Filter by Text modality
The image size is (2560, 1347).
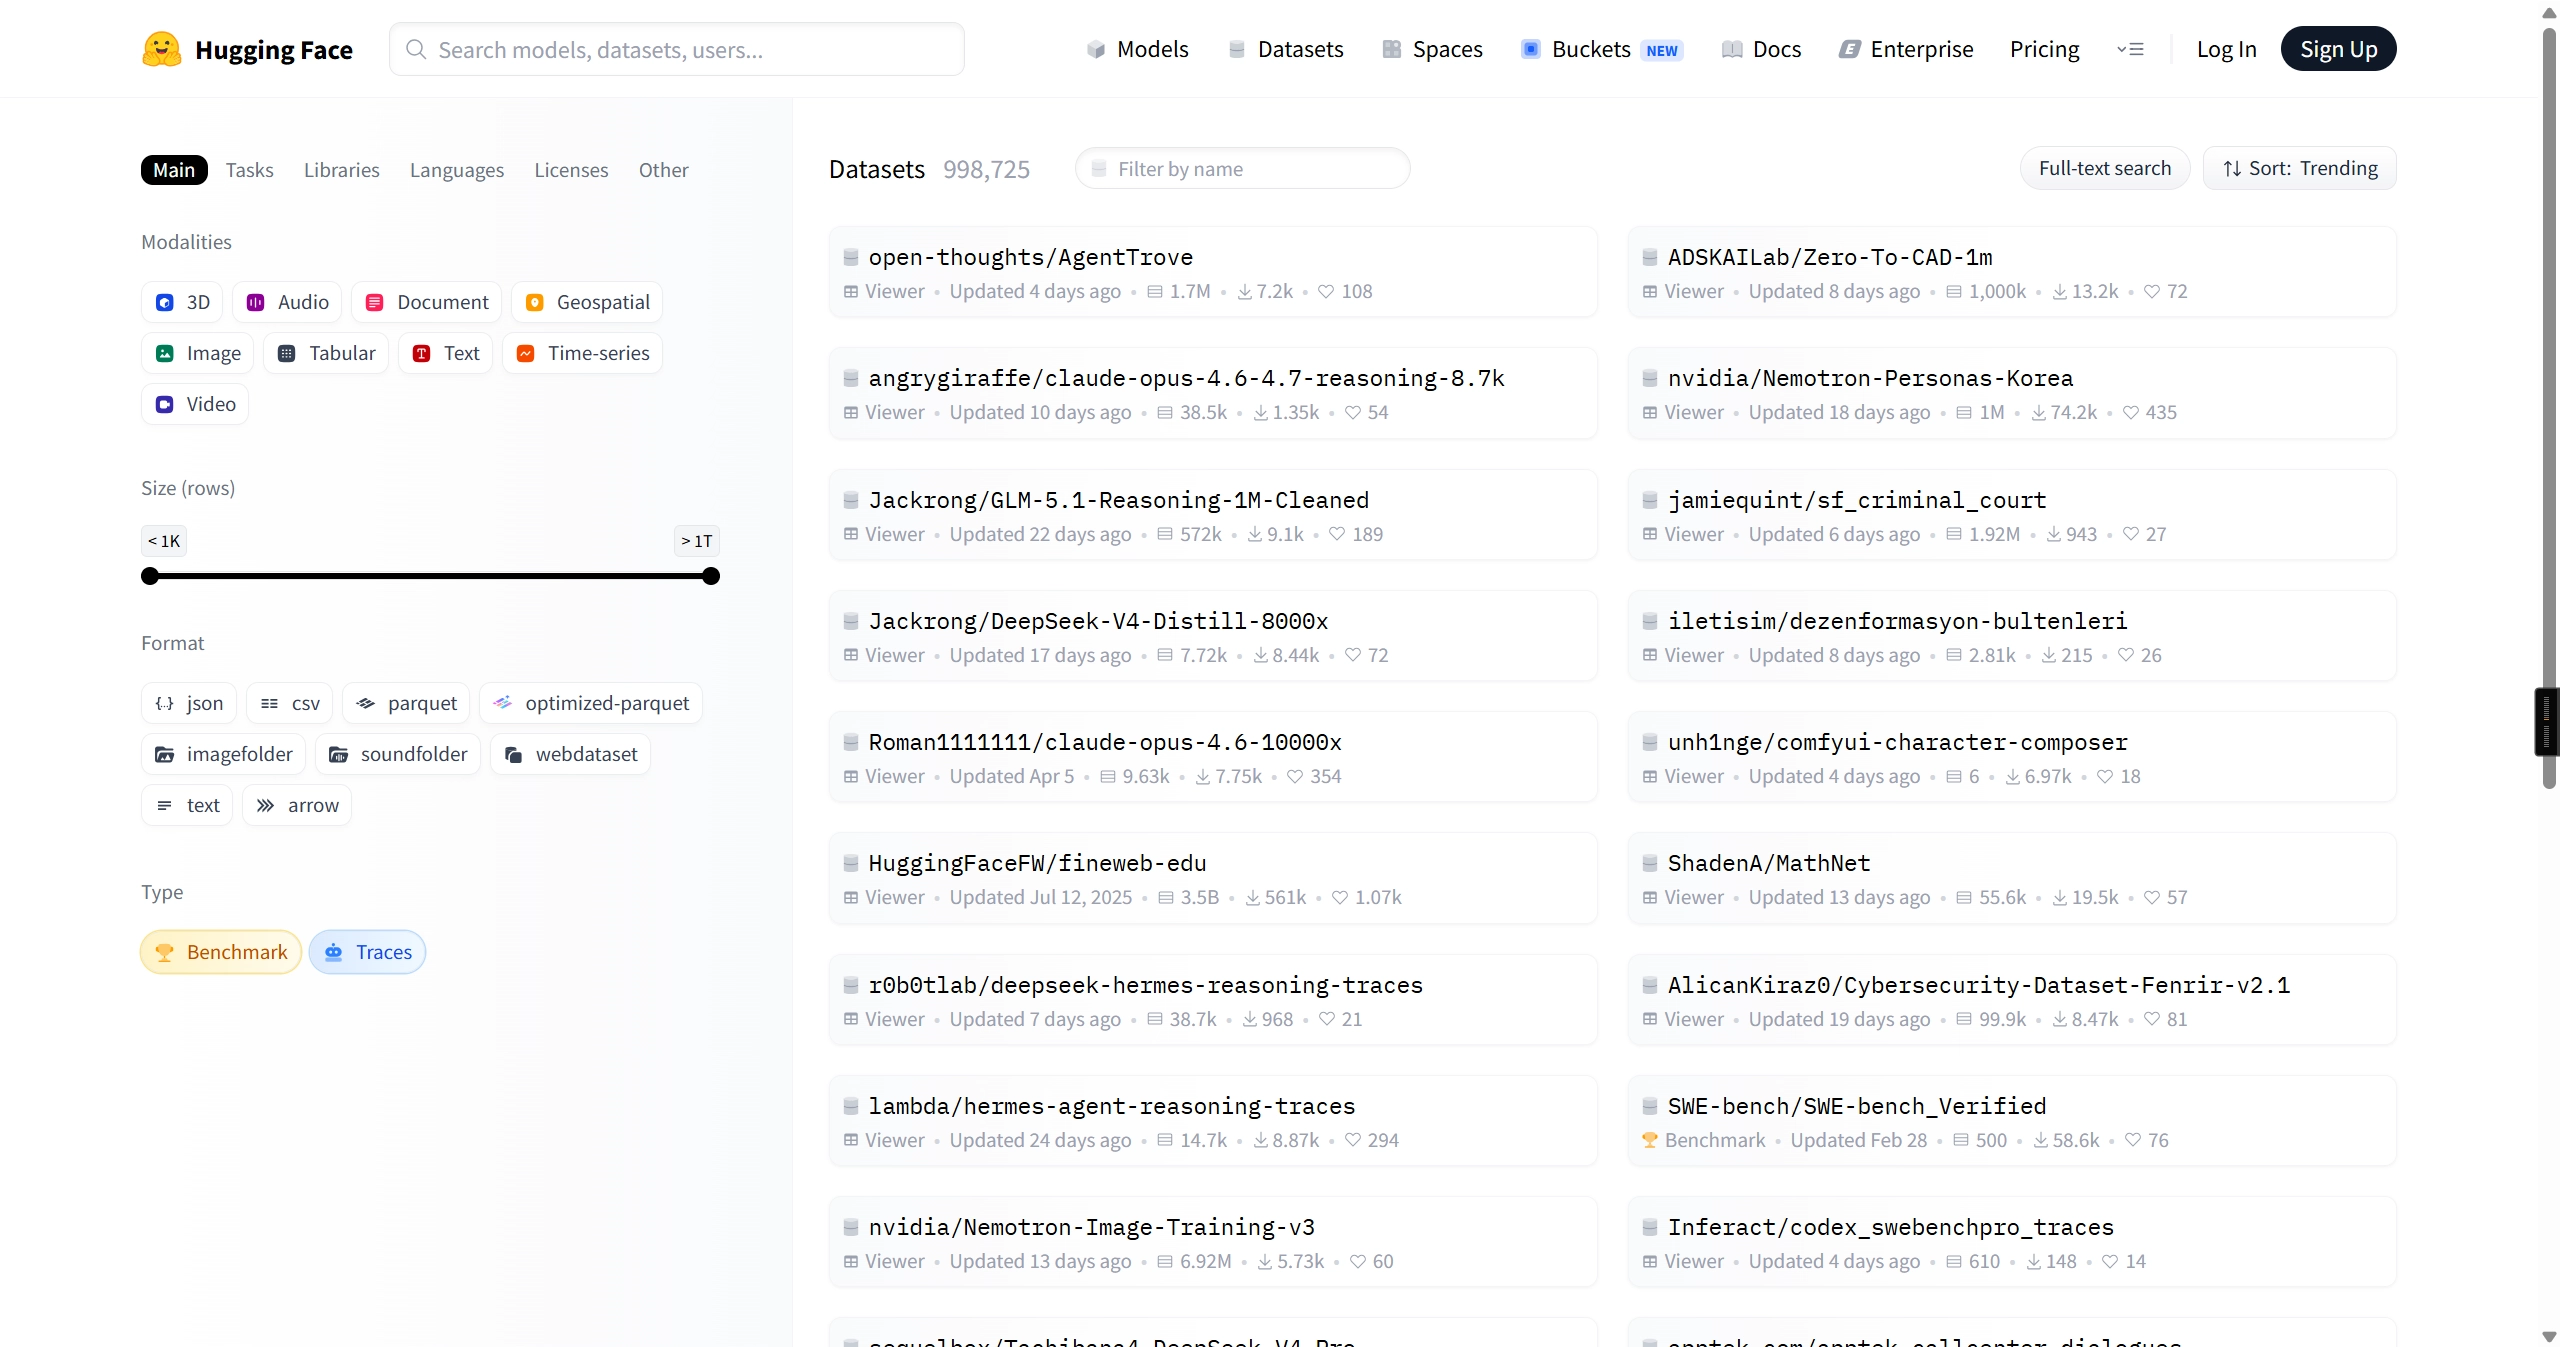445,353
